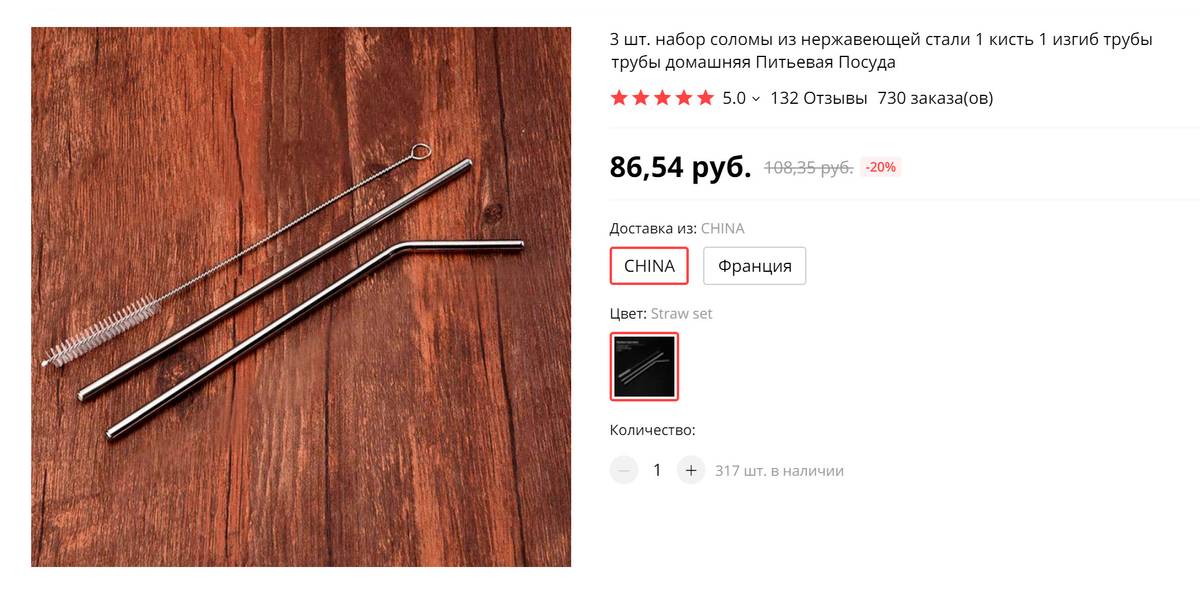Image resolution: width=1200 pixels, height=600 pixels.
Task: Click the second red rating star
Action: point(641,98)
